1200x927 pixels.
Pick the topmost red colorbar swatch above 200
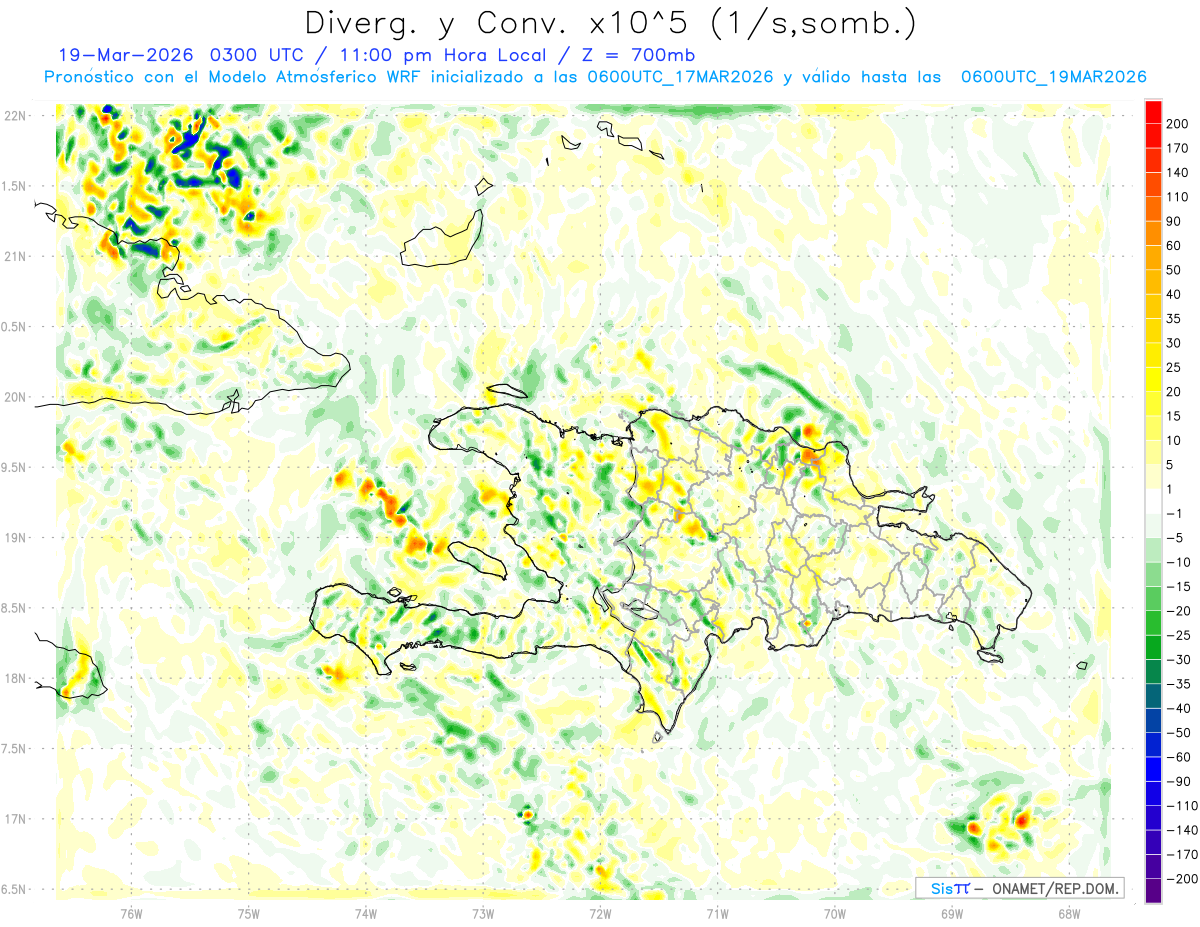(1153, 112)
